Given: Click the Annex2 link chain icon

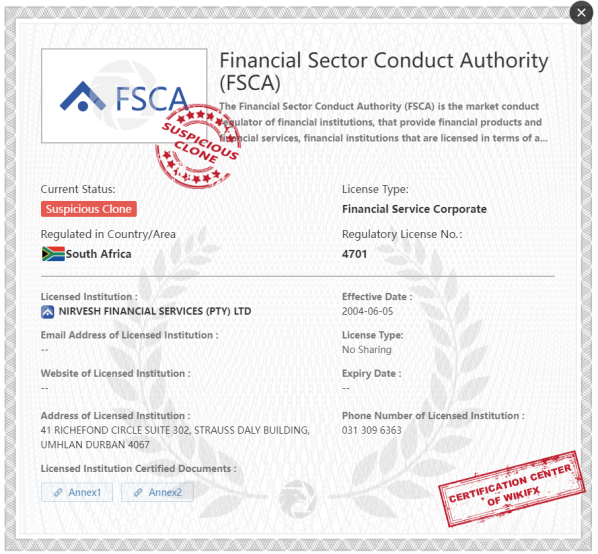Looking at the screenshot, I should pos(138,493).
